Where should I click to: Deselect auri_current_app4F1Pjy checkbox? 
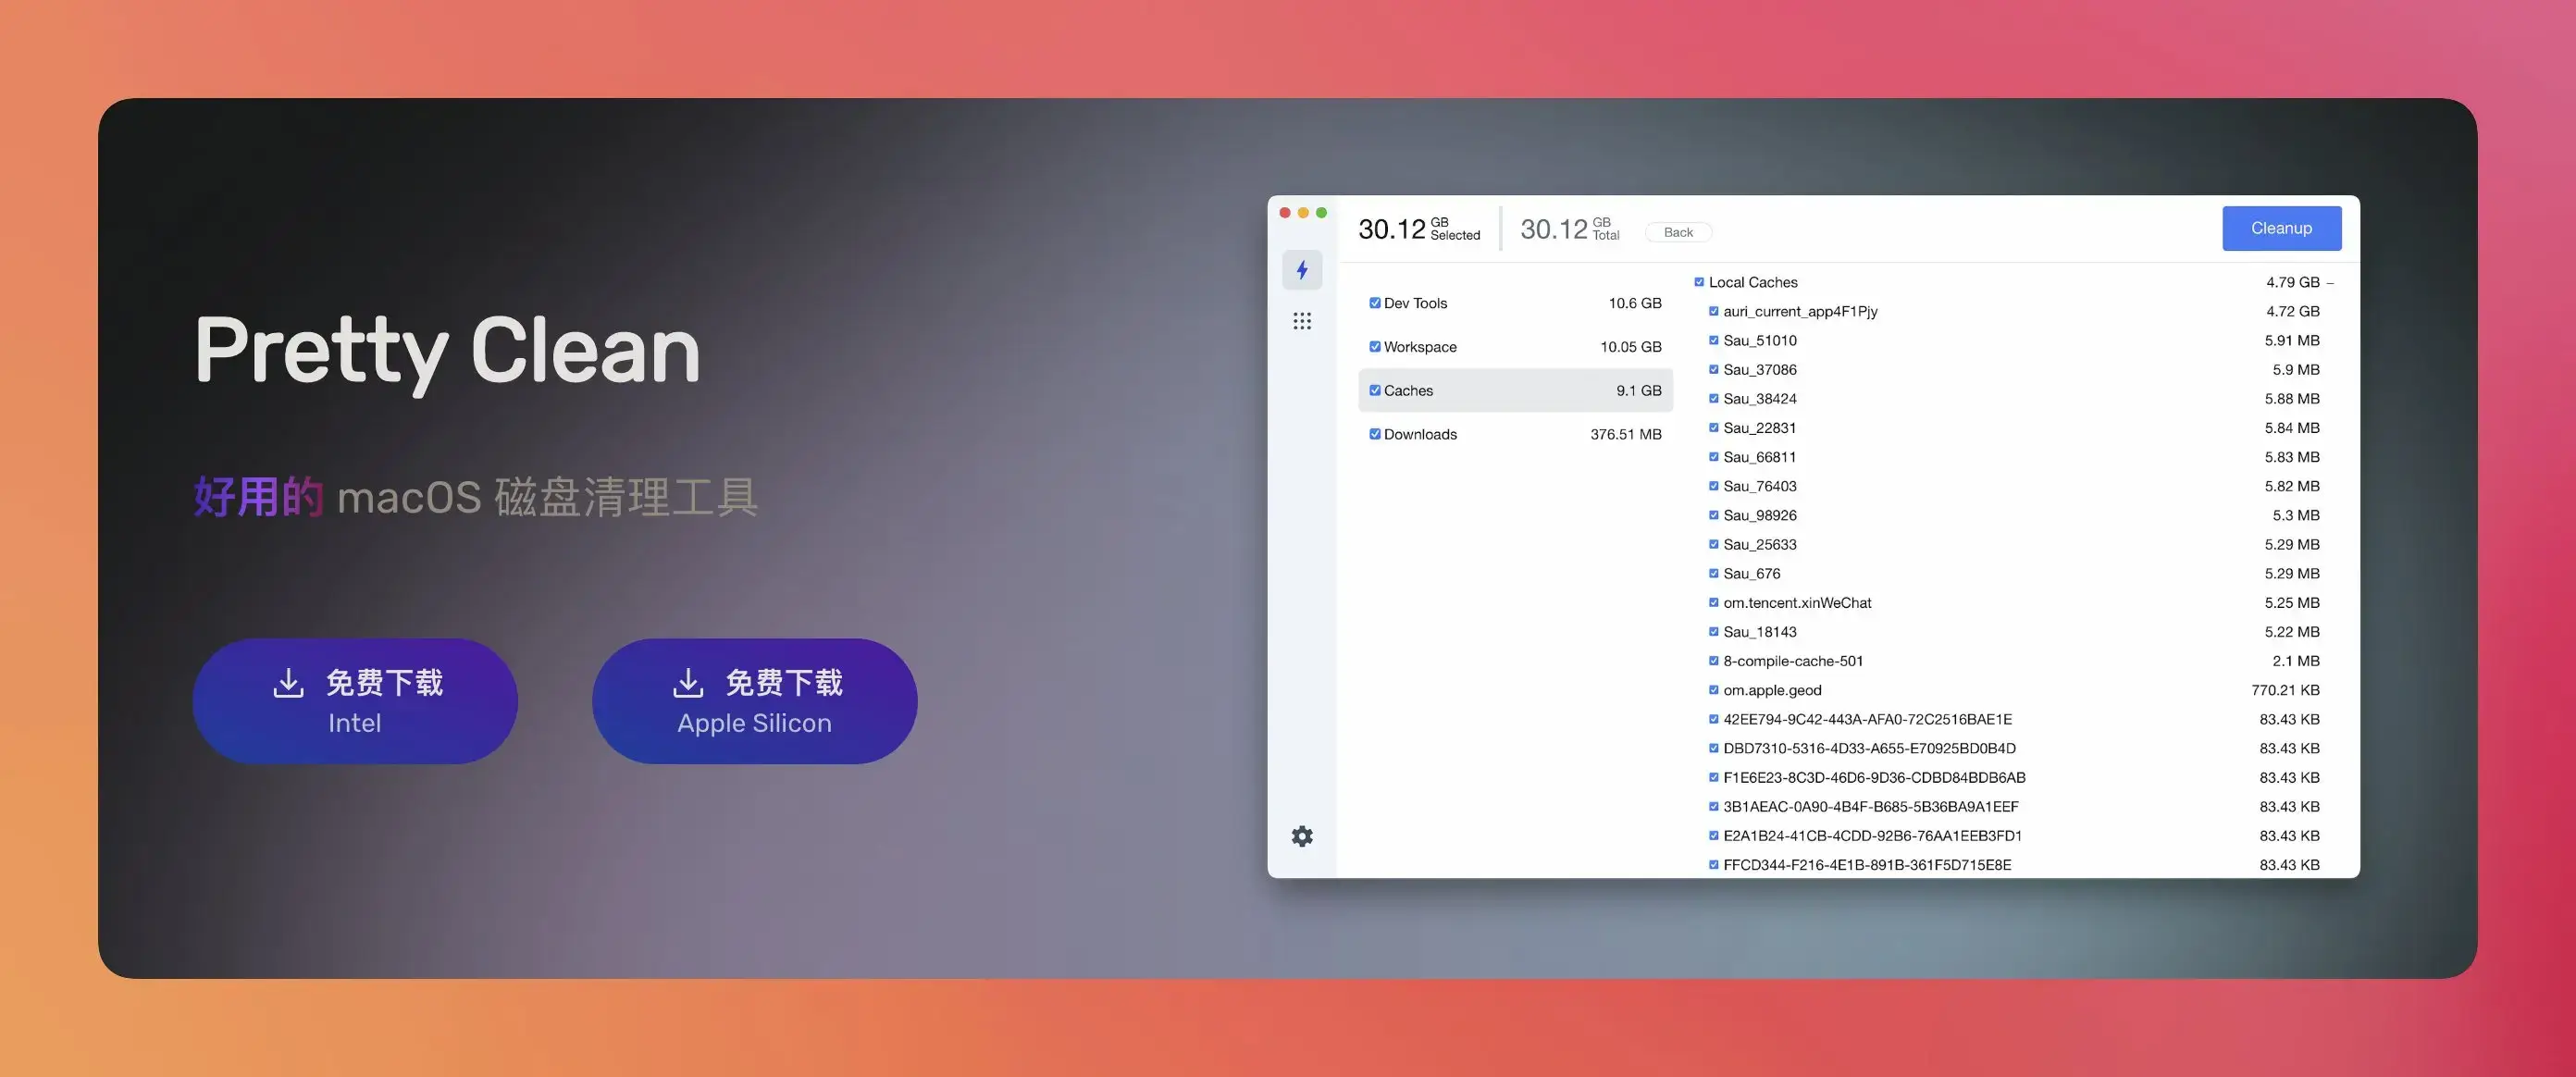pyautogui.click(x=1714, y=311)
